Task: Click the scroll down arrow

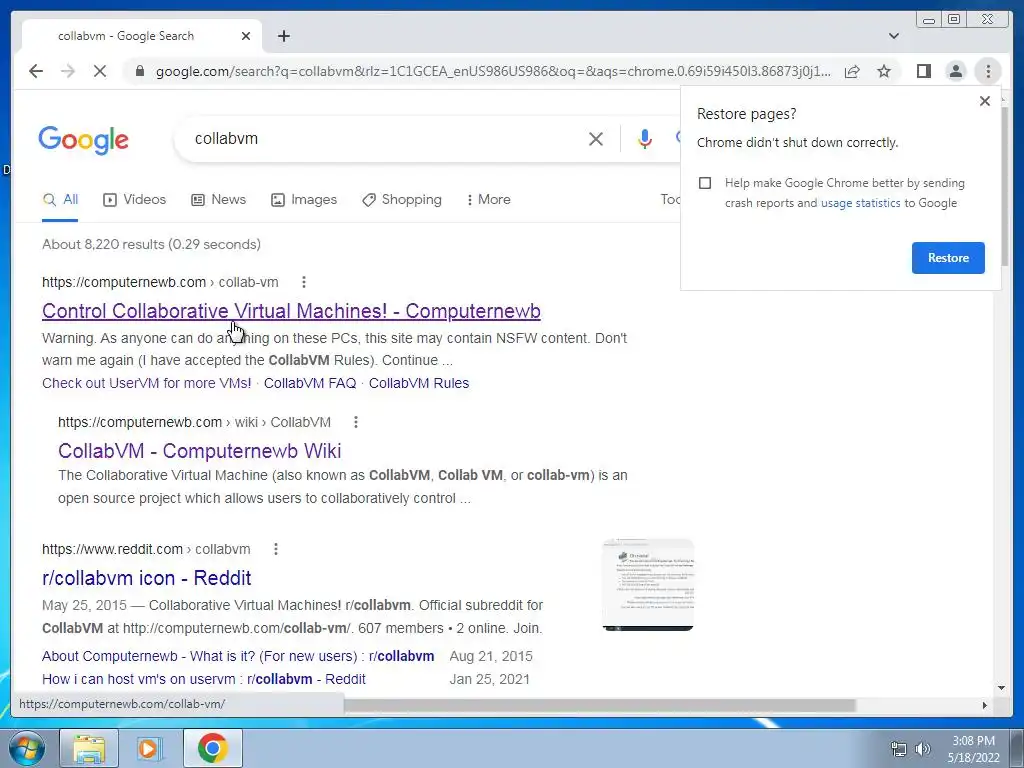Action: tap(1002, 688)
